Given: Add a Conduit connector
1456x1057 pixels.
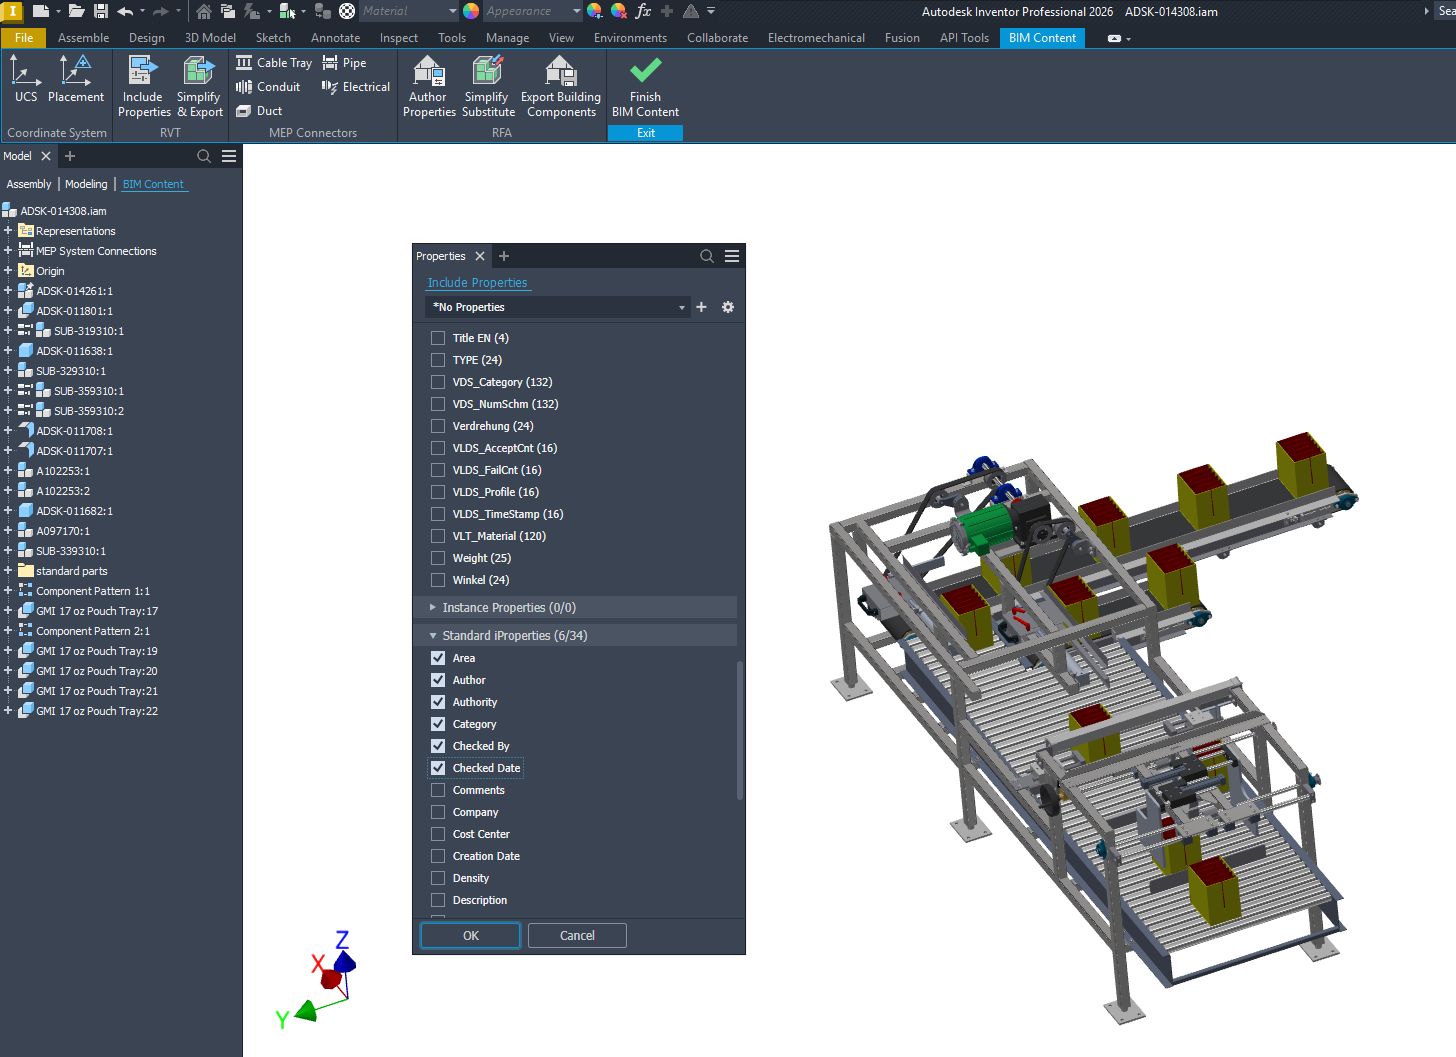Looking at the screenshot, I should [x=268, y=87].
